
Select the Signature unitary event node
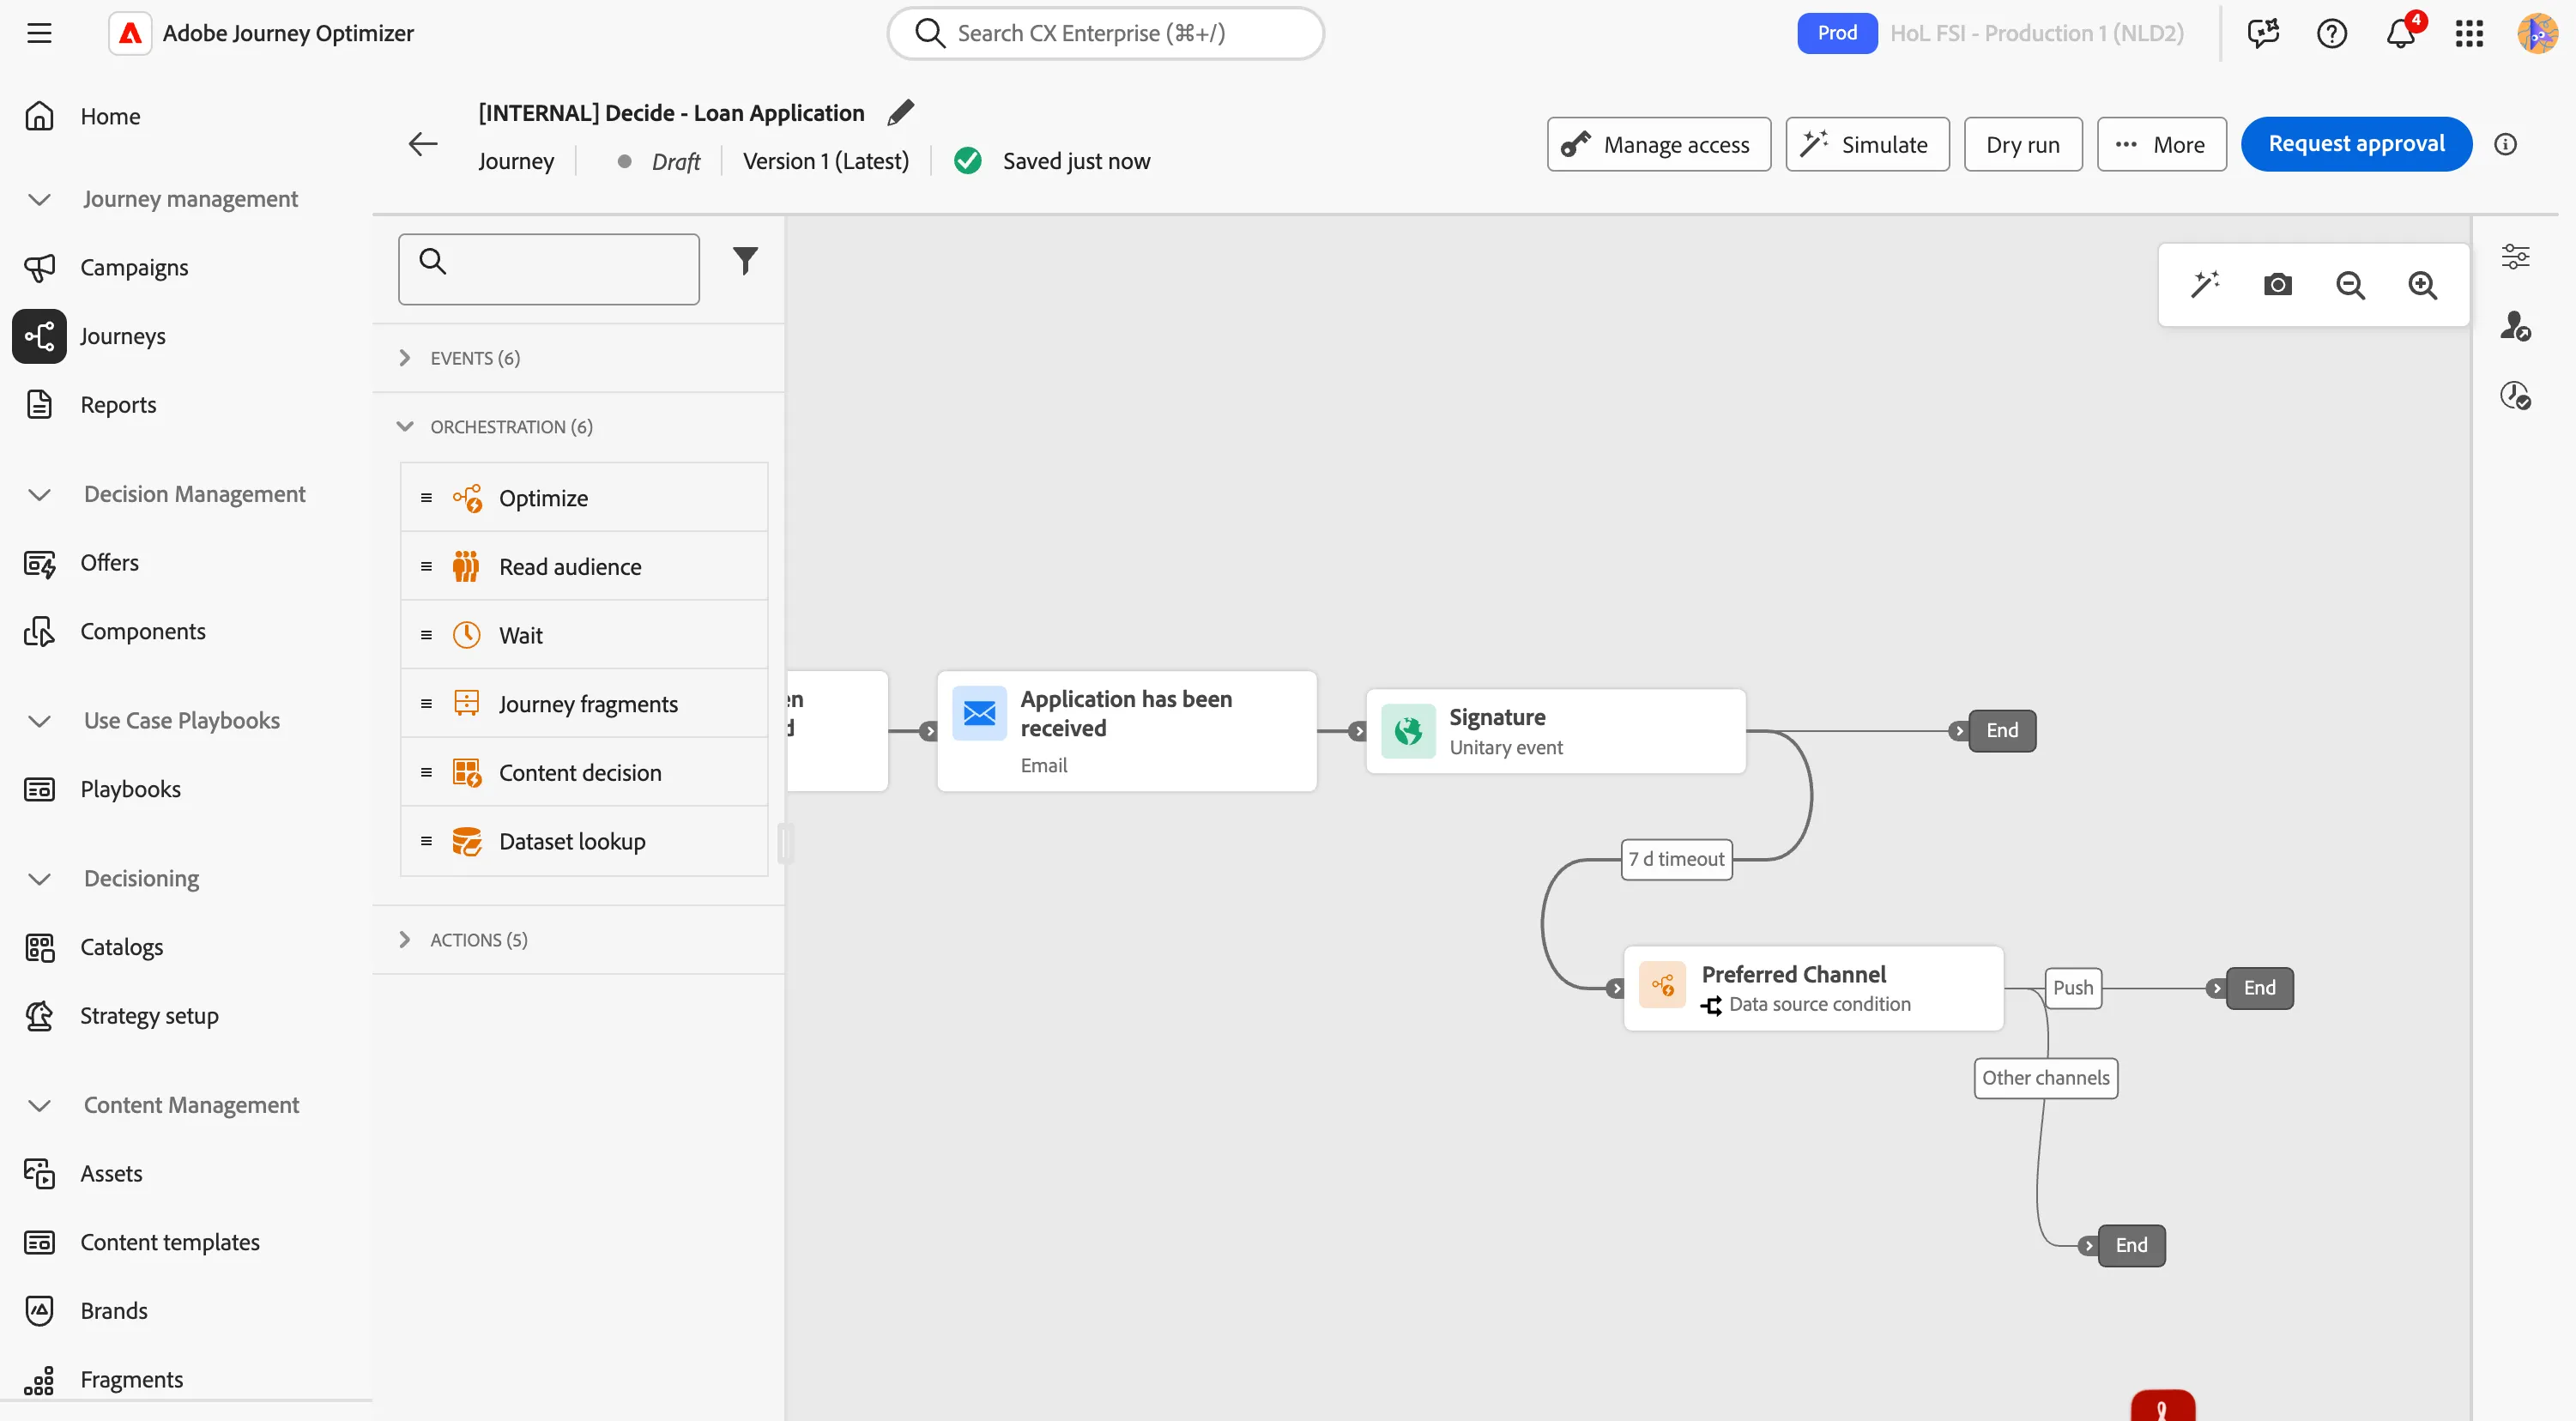pyautogui.click(x=1555, y=731)
